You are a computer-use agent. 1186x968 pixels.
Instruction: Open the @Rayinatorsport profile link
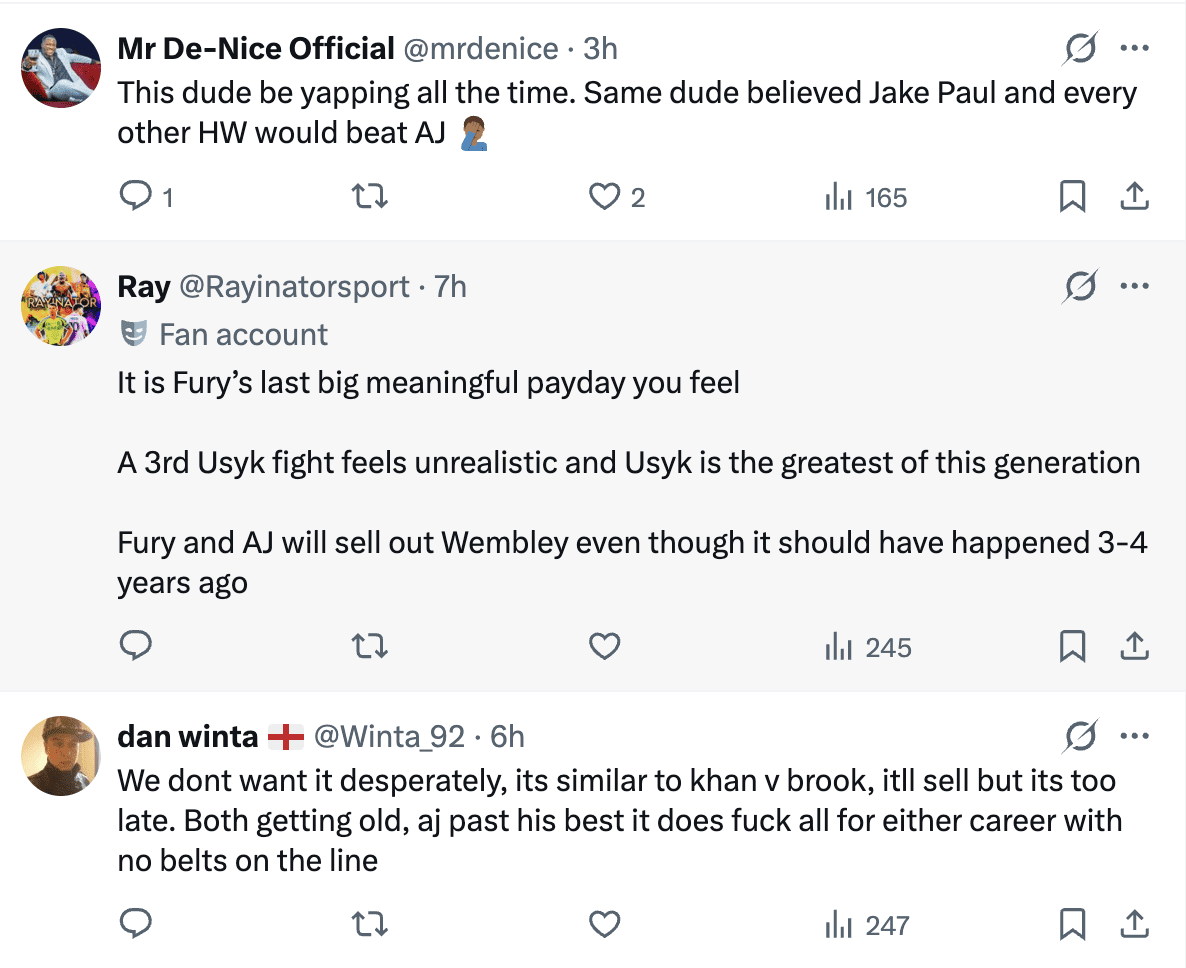pyautogui.click(x=294, y=287)
